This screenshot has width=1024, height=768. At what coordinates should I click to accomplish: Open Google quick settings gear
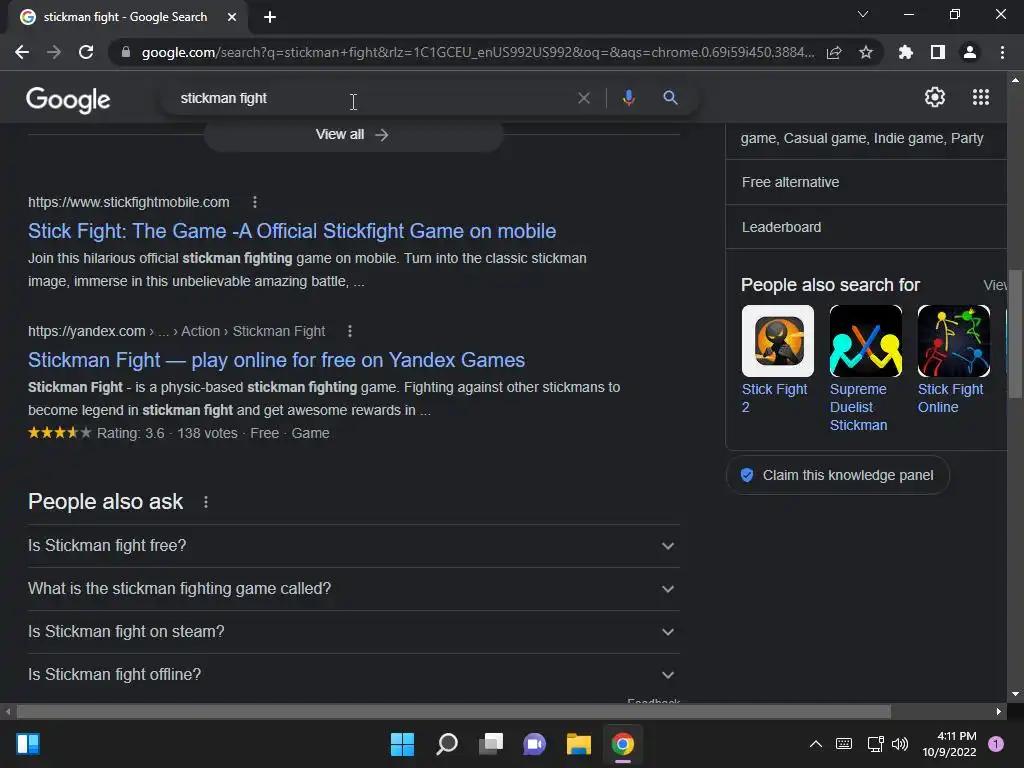[935, 97]
